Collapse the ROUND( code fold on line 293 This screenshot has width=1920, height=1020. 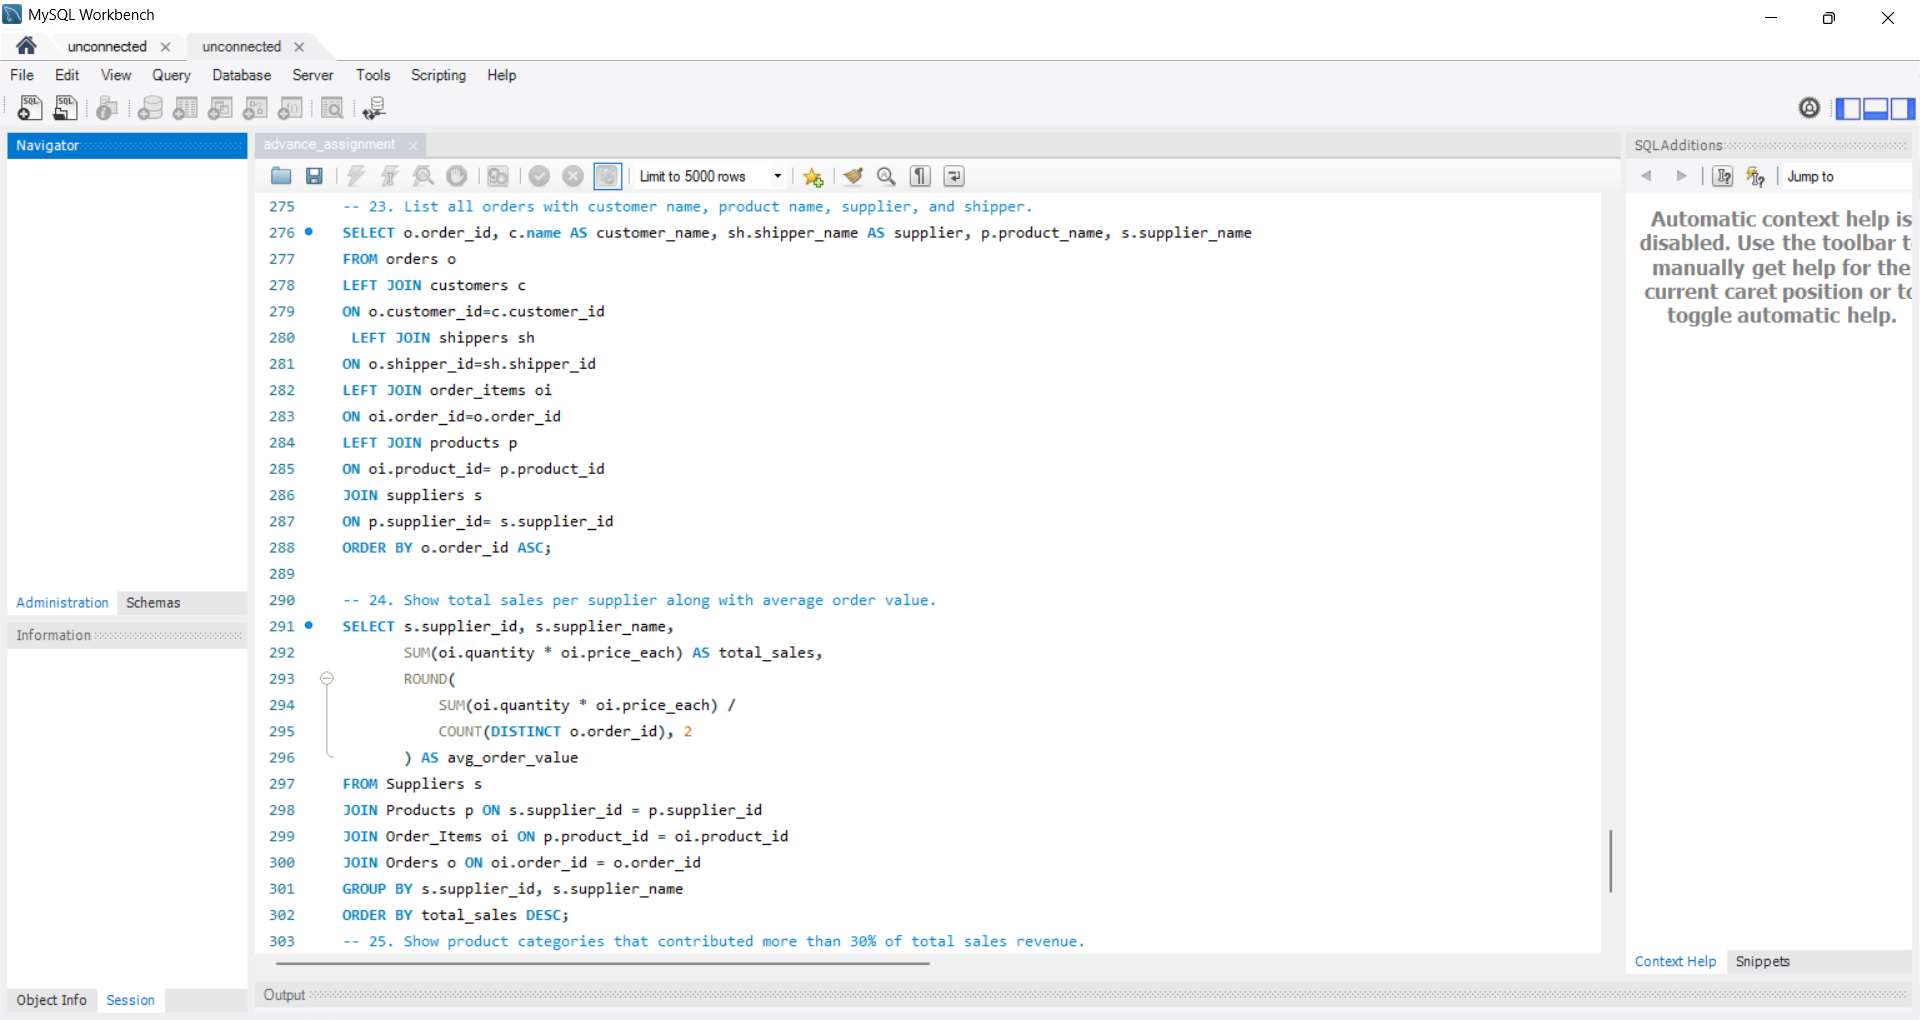click(x=326, y=678)
